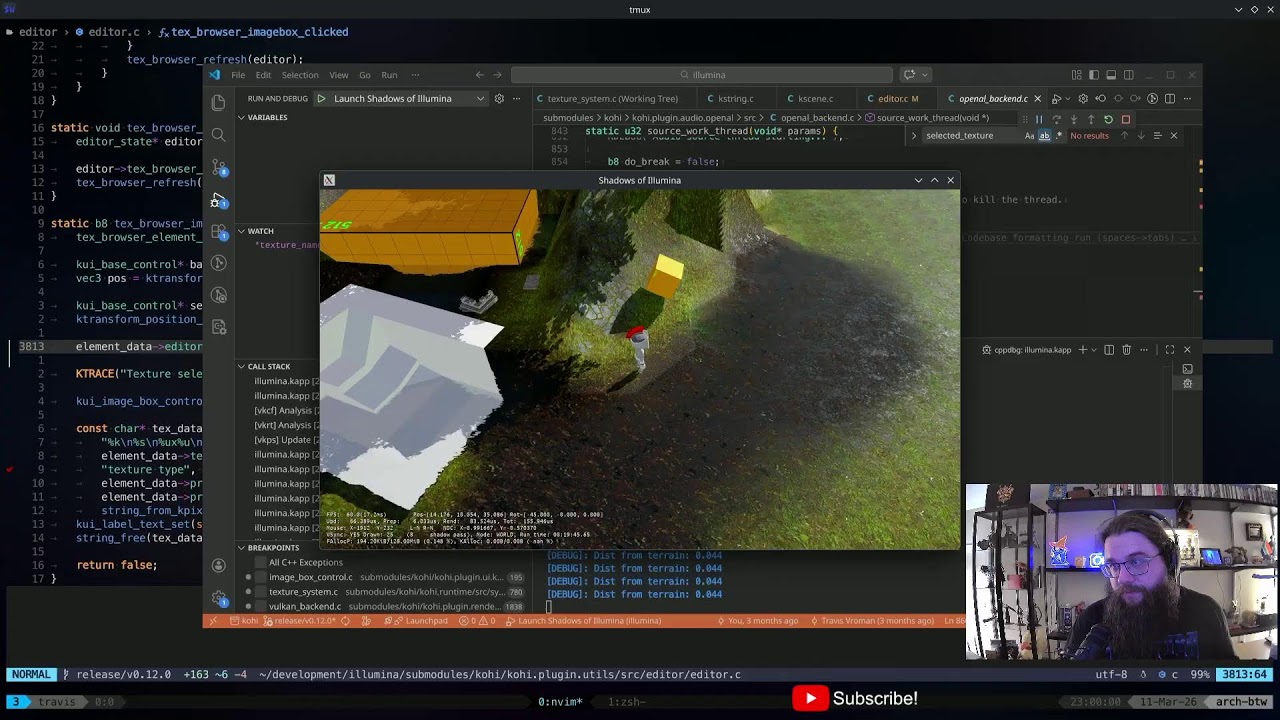
Task: Expand the Toggle Replace chevron in the find widget
Action: click(x=914, y=136)
